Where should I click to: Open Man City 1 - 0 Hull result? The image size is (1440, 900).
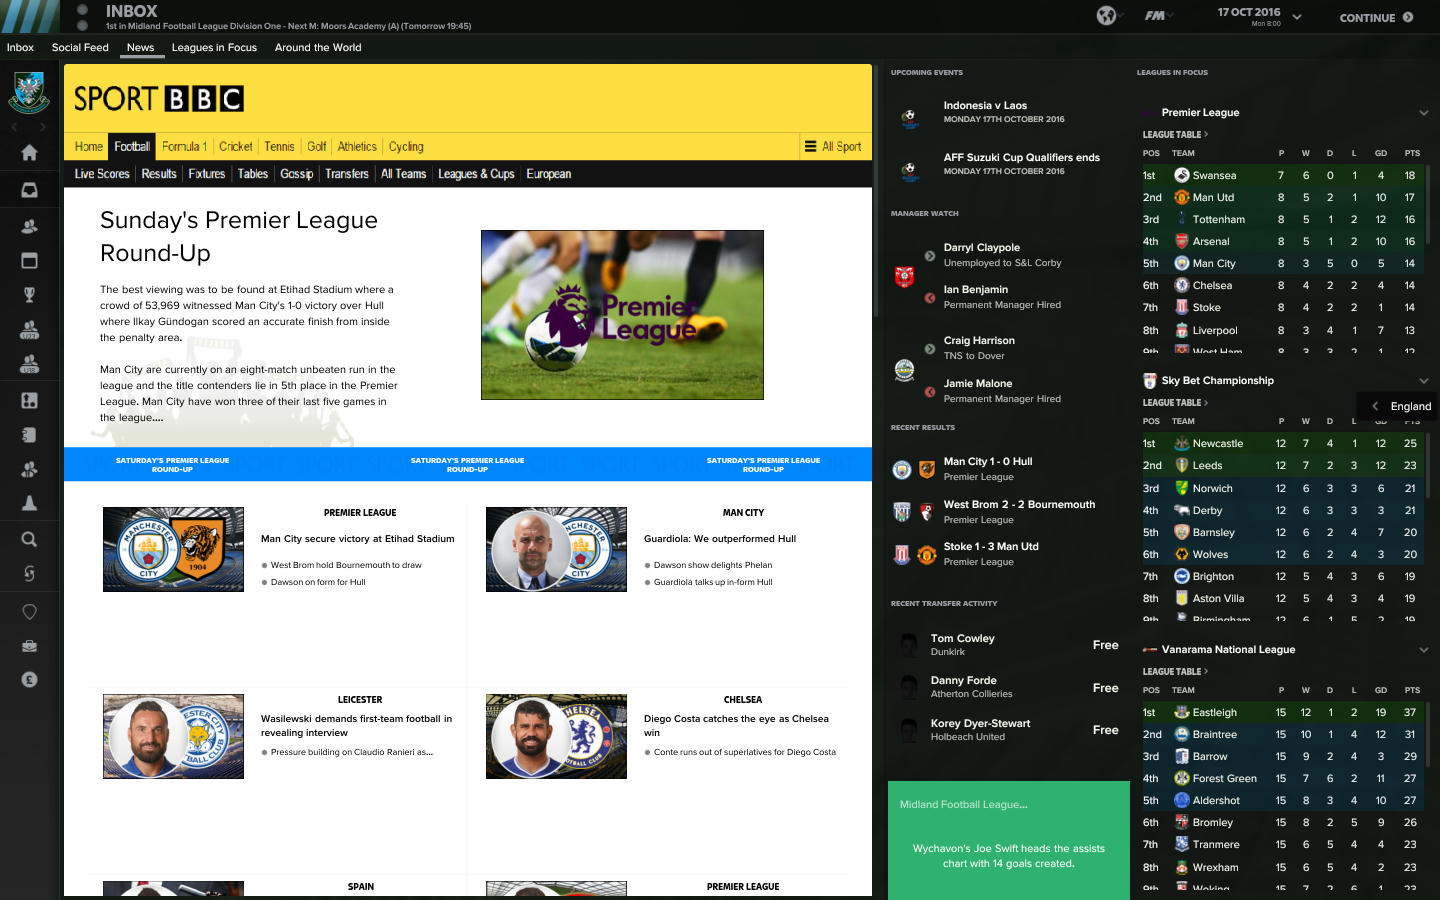point(988,462)
